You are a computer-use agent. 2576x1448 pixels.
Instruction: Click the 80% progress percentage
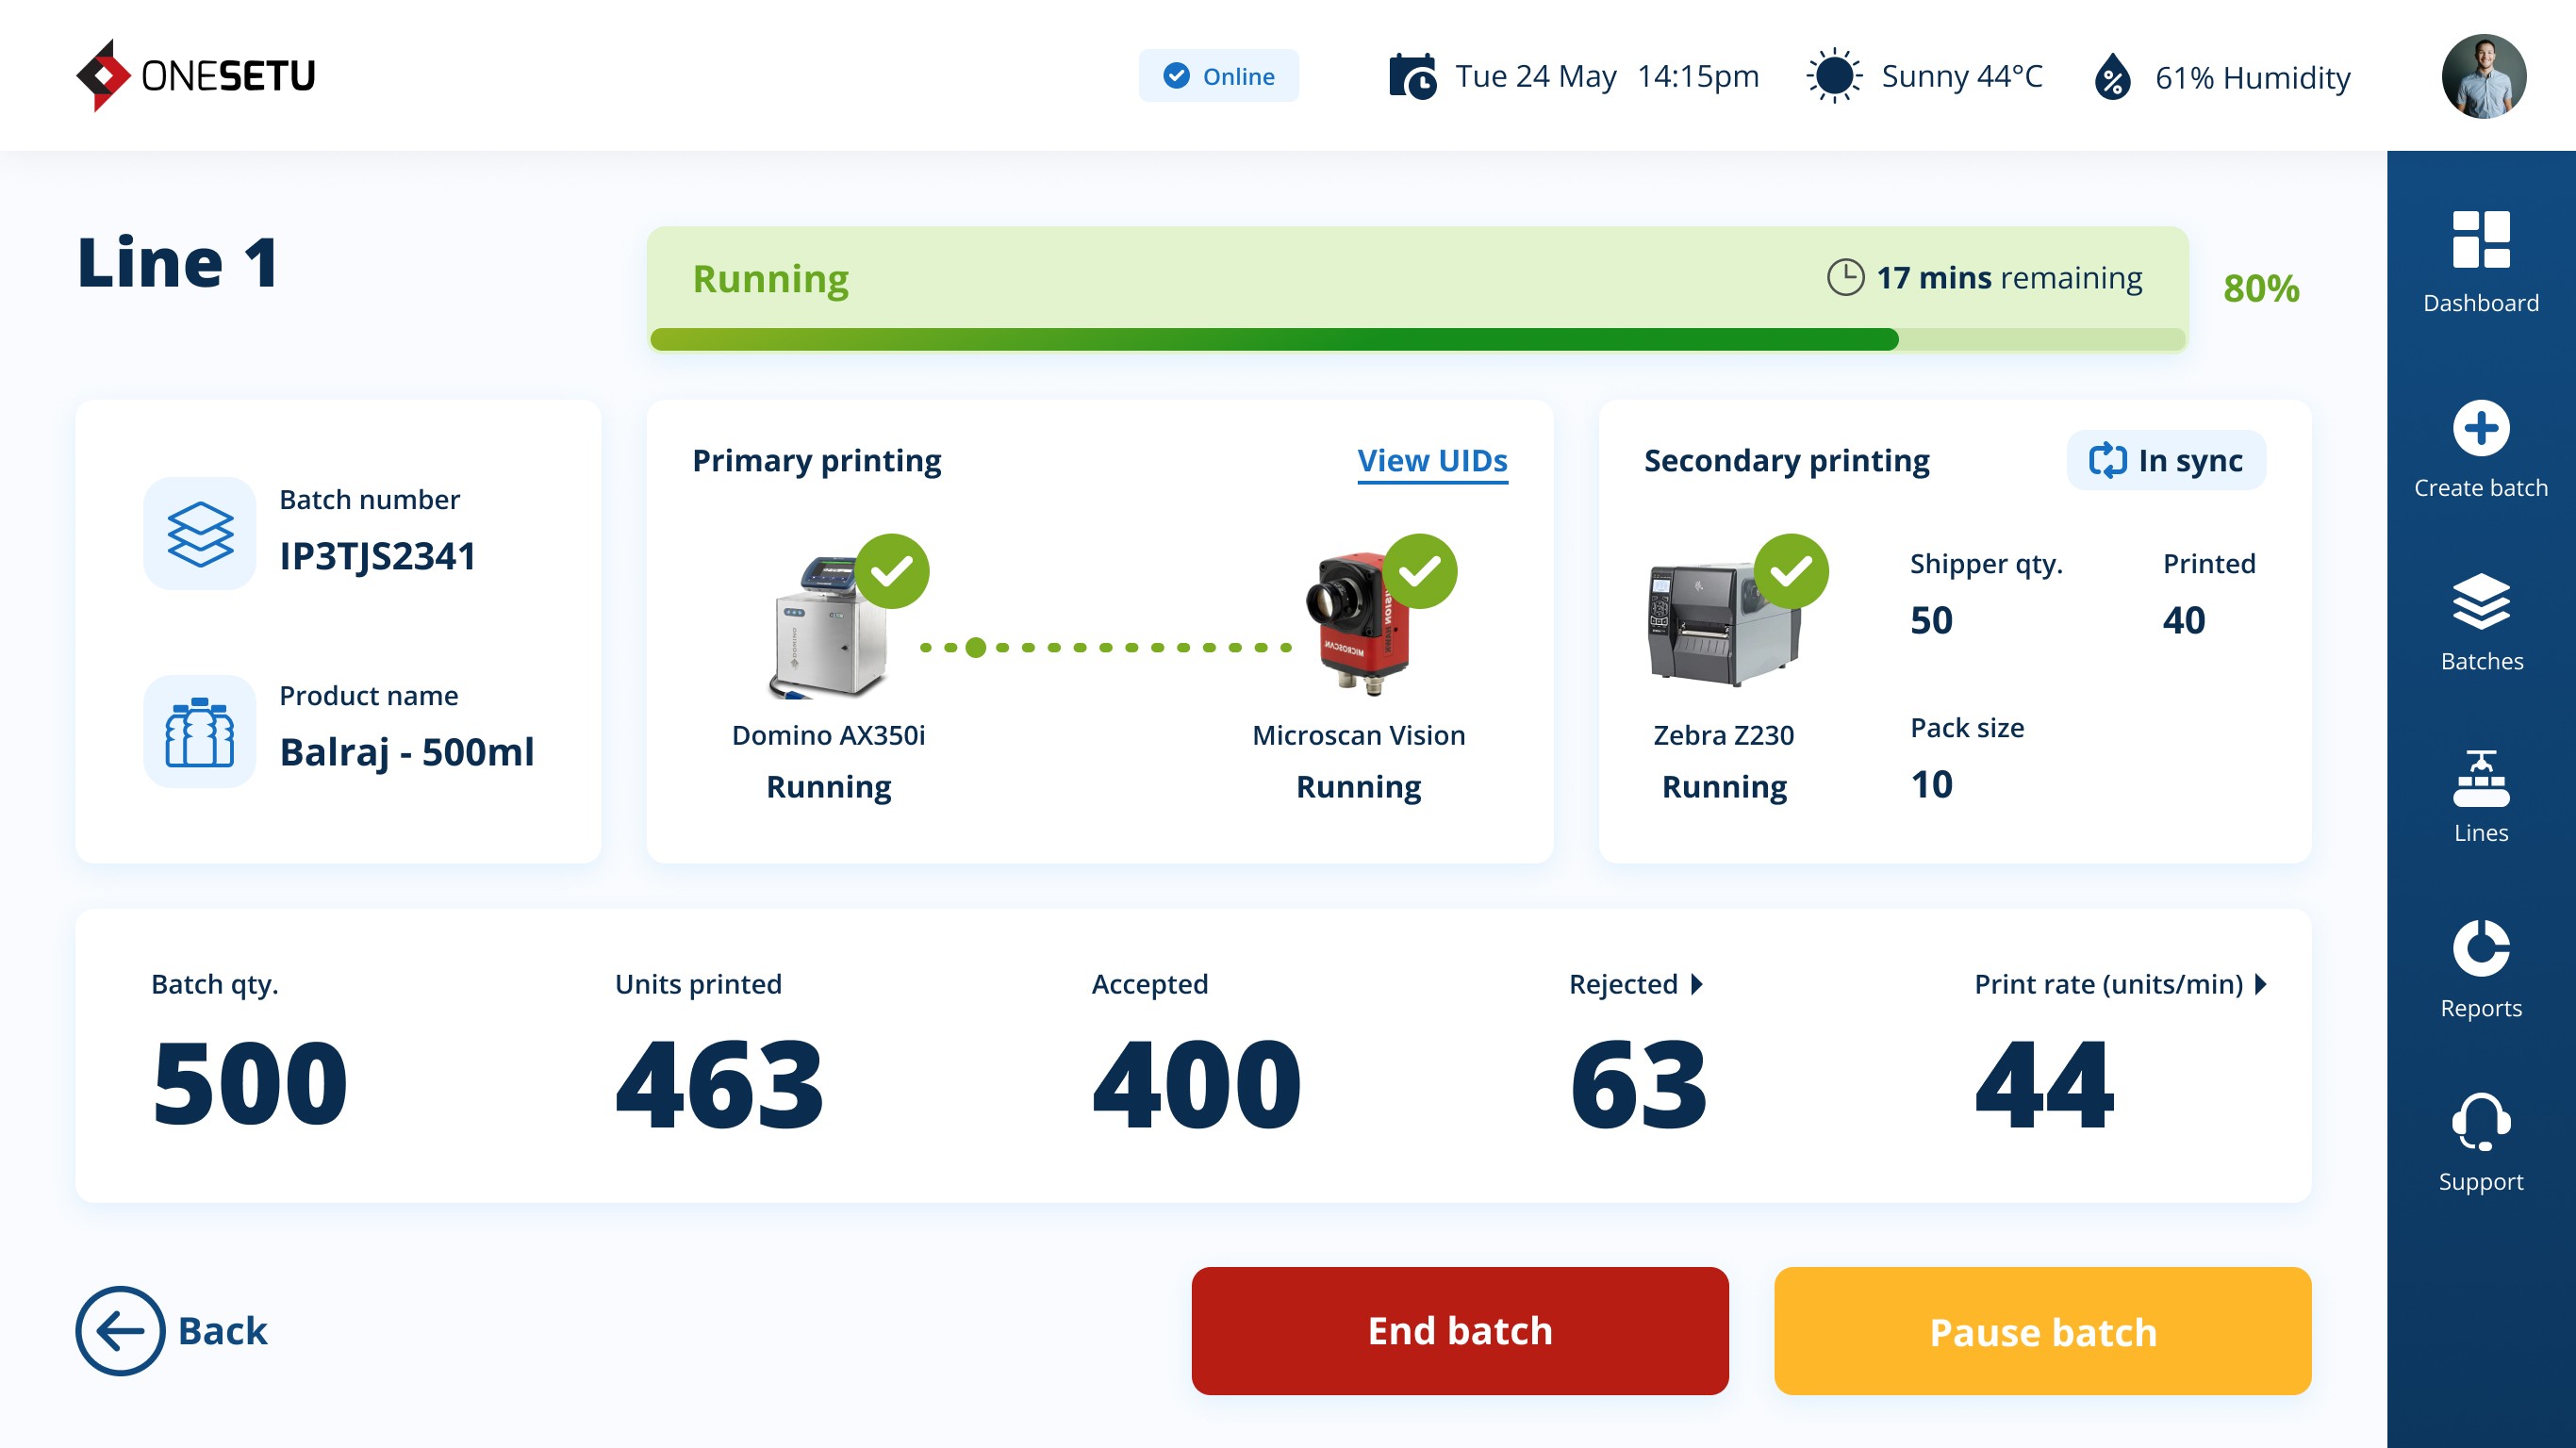(x=2261, y=288)
